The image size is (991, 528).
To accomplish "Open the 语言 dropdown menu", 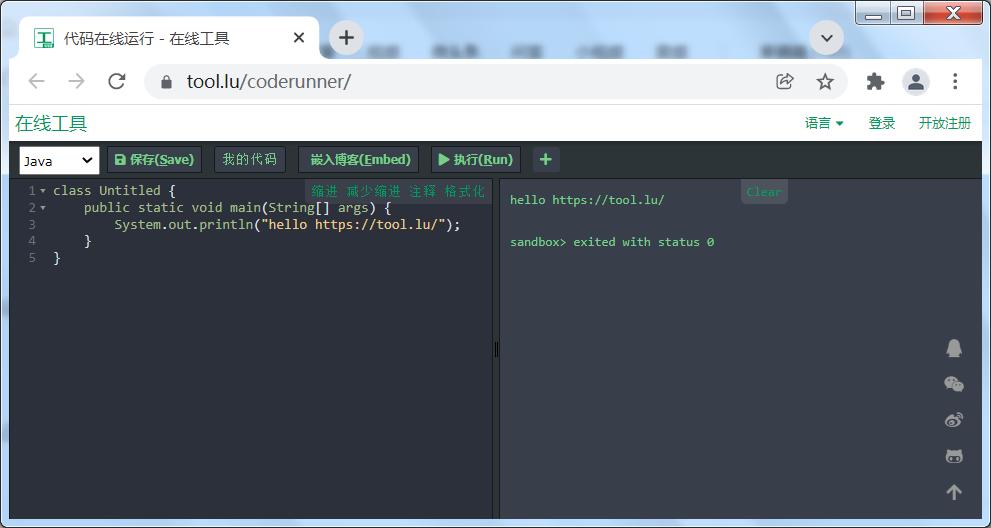I will click(x=824, y=123).
